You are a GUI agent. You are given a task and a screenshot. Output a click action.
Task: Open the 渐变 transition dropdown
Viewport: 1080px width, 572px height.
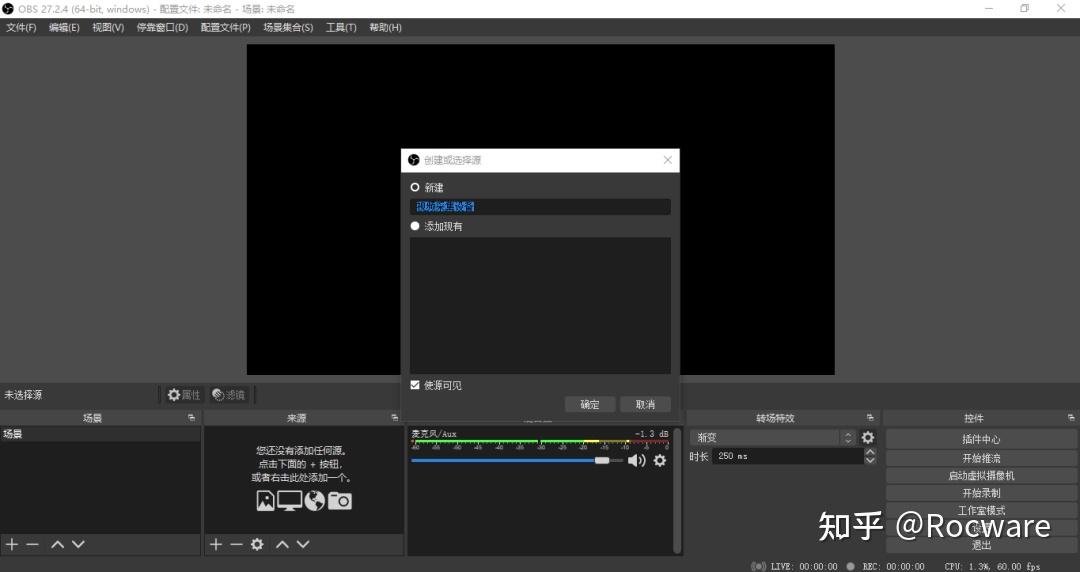(774, 438)
